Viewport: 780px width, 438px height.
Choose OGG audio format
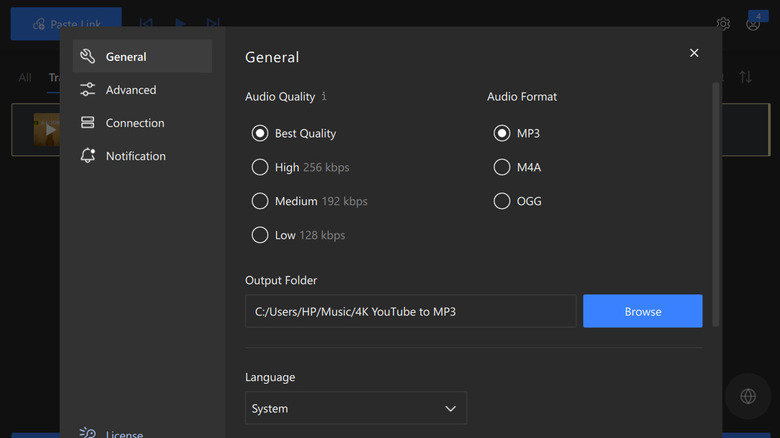point(502,201)
